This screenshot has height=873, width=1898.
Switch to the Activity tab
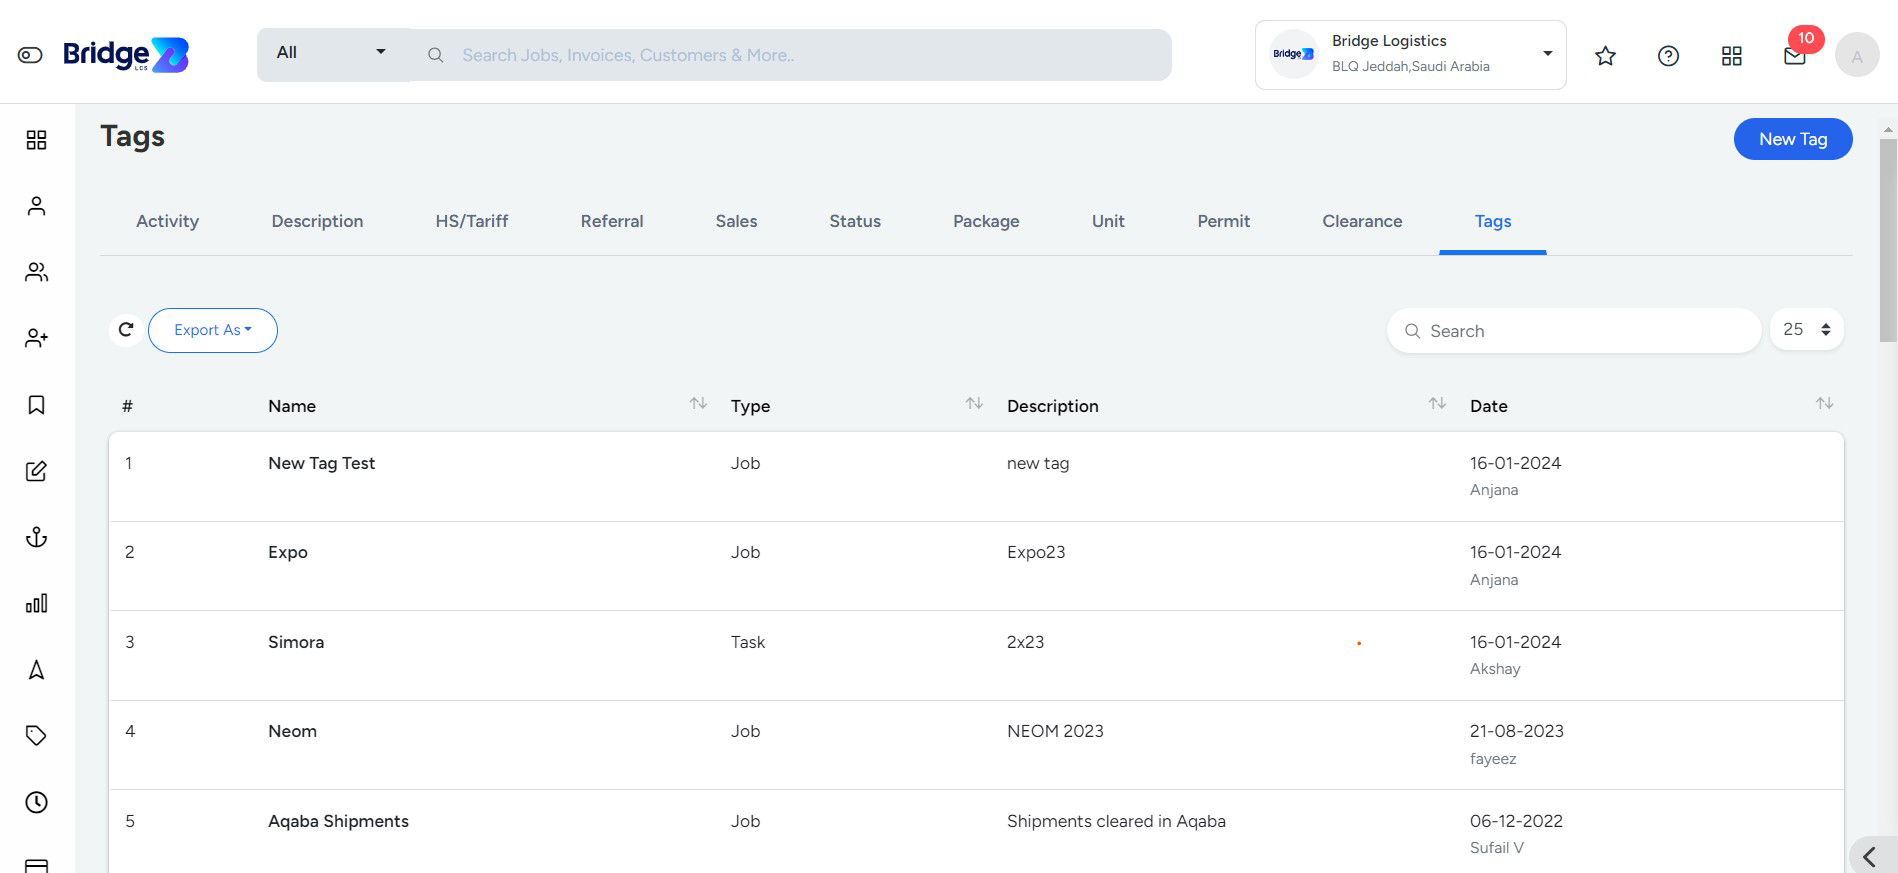click(168, 221)
